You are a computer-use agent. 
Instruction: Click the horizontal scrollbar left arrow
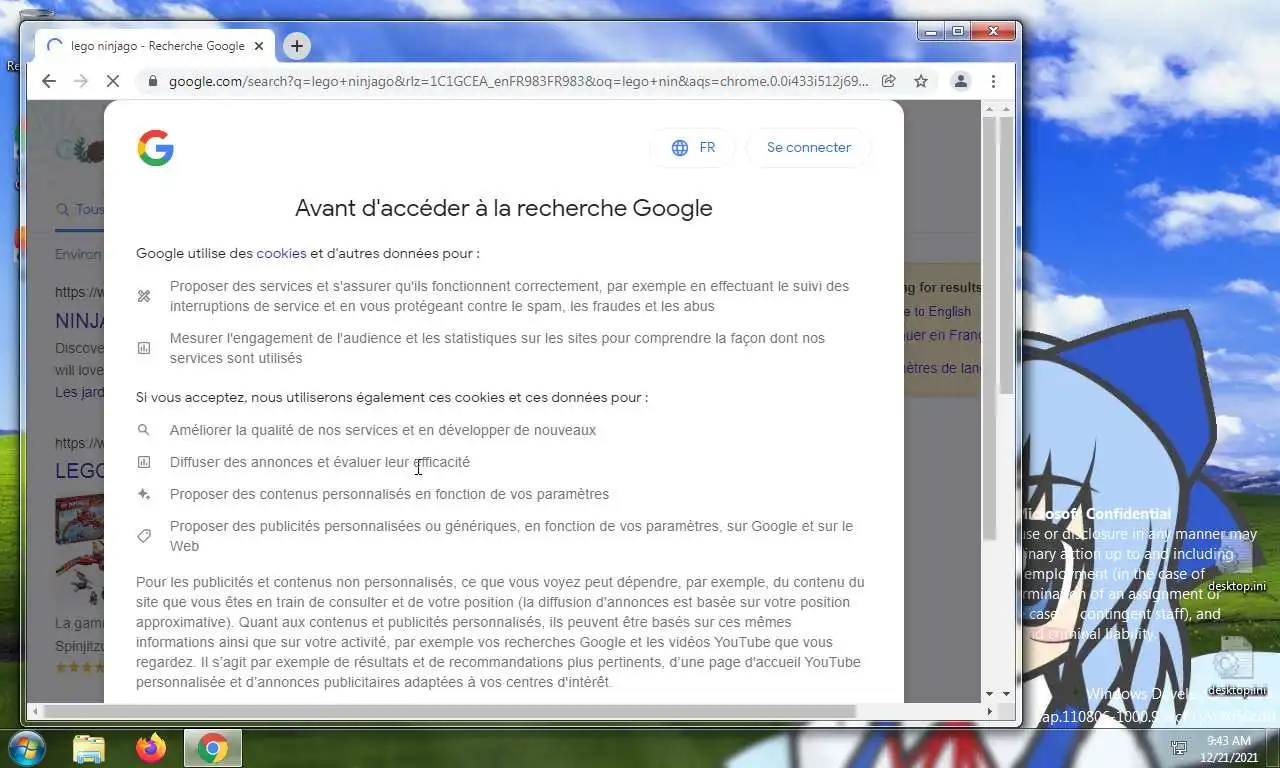[x=33, y=711]
